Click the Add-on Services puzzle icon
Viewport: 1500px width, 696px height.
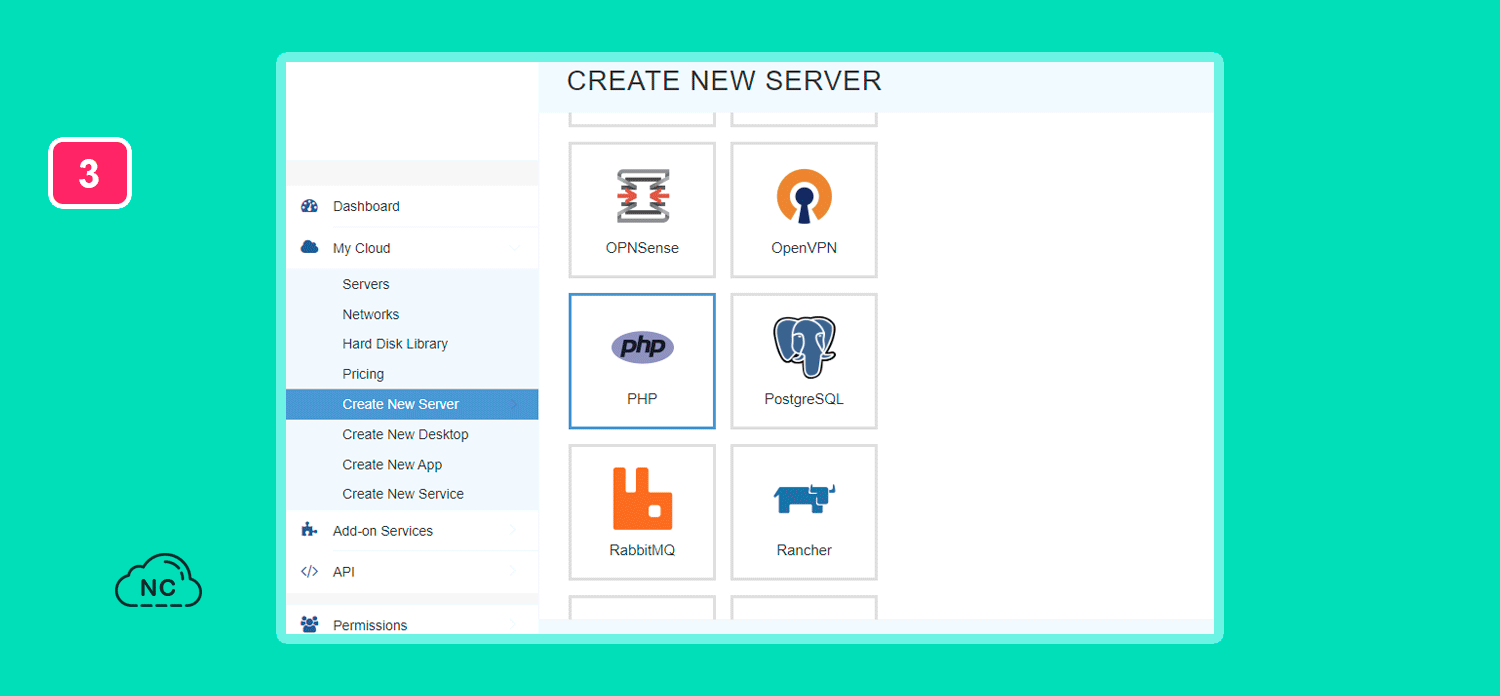pyautogui.click(x=309, y=530)
